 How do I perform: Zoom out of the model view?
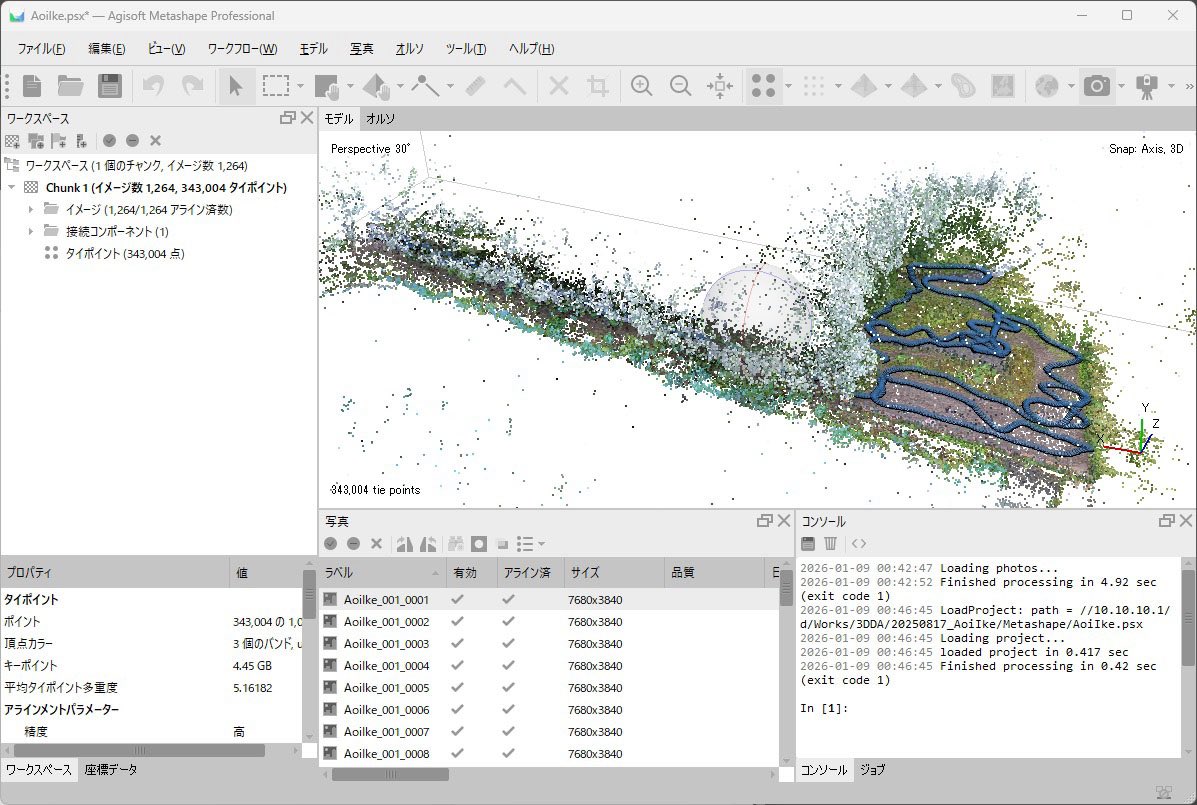(x=680, y=85)
